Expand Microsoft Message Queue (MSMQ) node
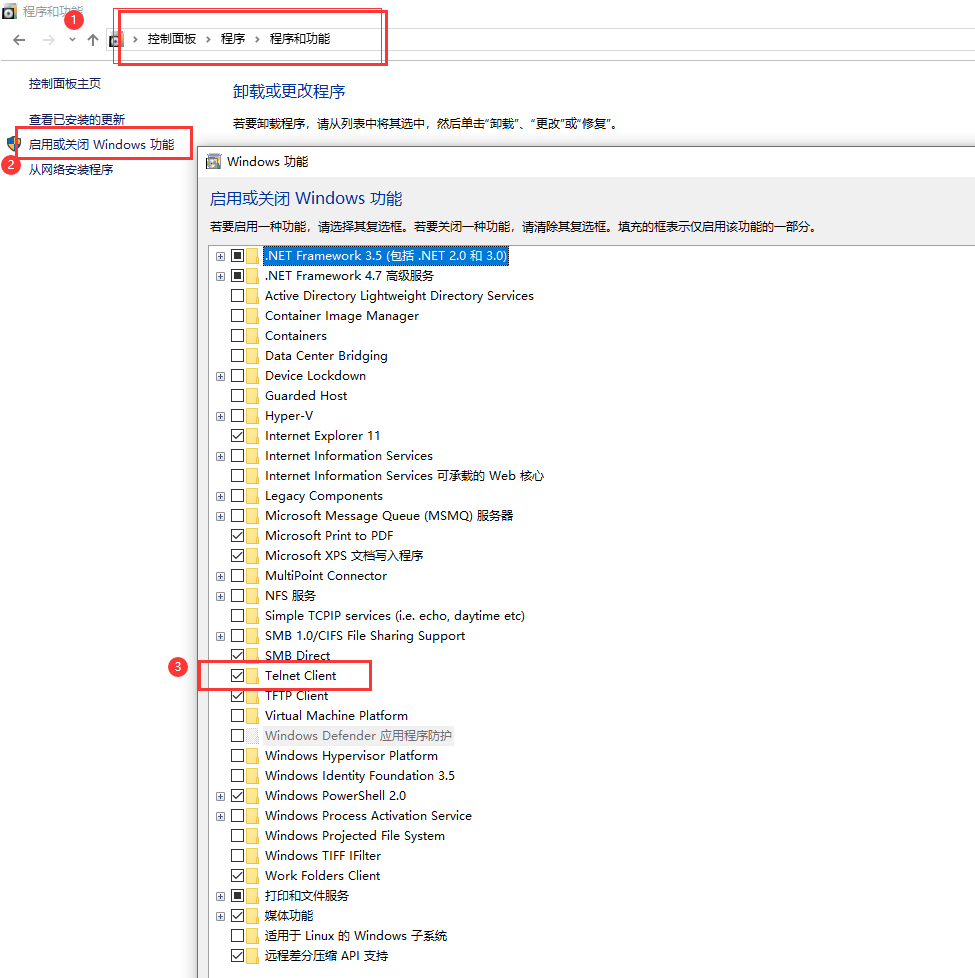975x978 pixels. (x=220, y=516)
